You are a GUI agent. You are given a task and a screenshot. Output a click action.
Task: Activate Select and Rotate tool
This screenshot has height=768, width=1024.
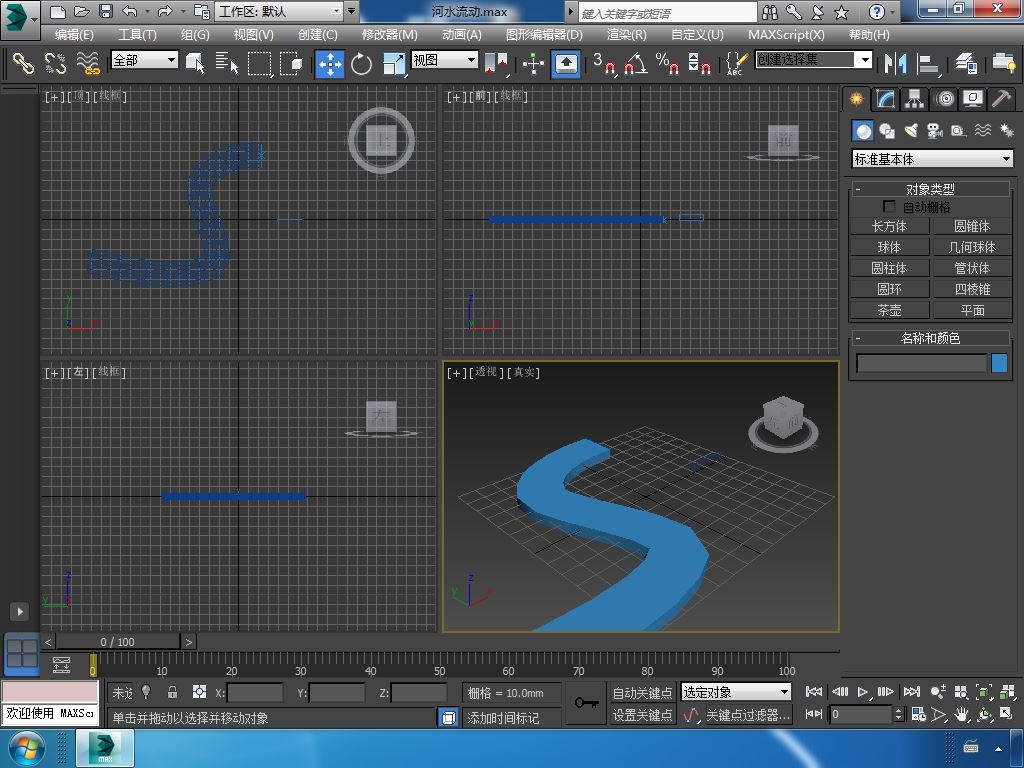point(361,64)
